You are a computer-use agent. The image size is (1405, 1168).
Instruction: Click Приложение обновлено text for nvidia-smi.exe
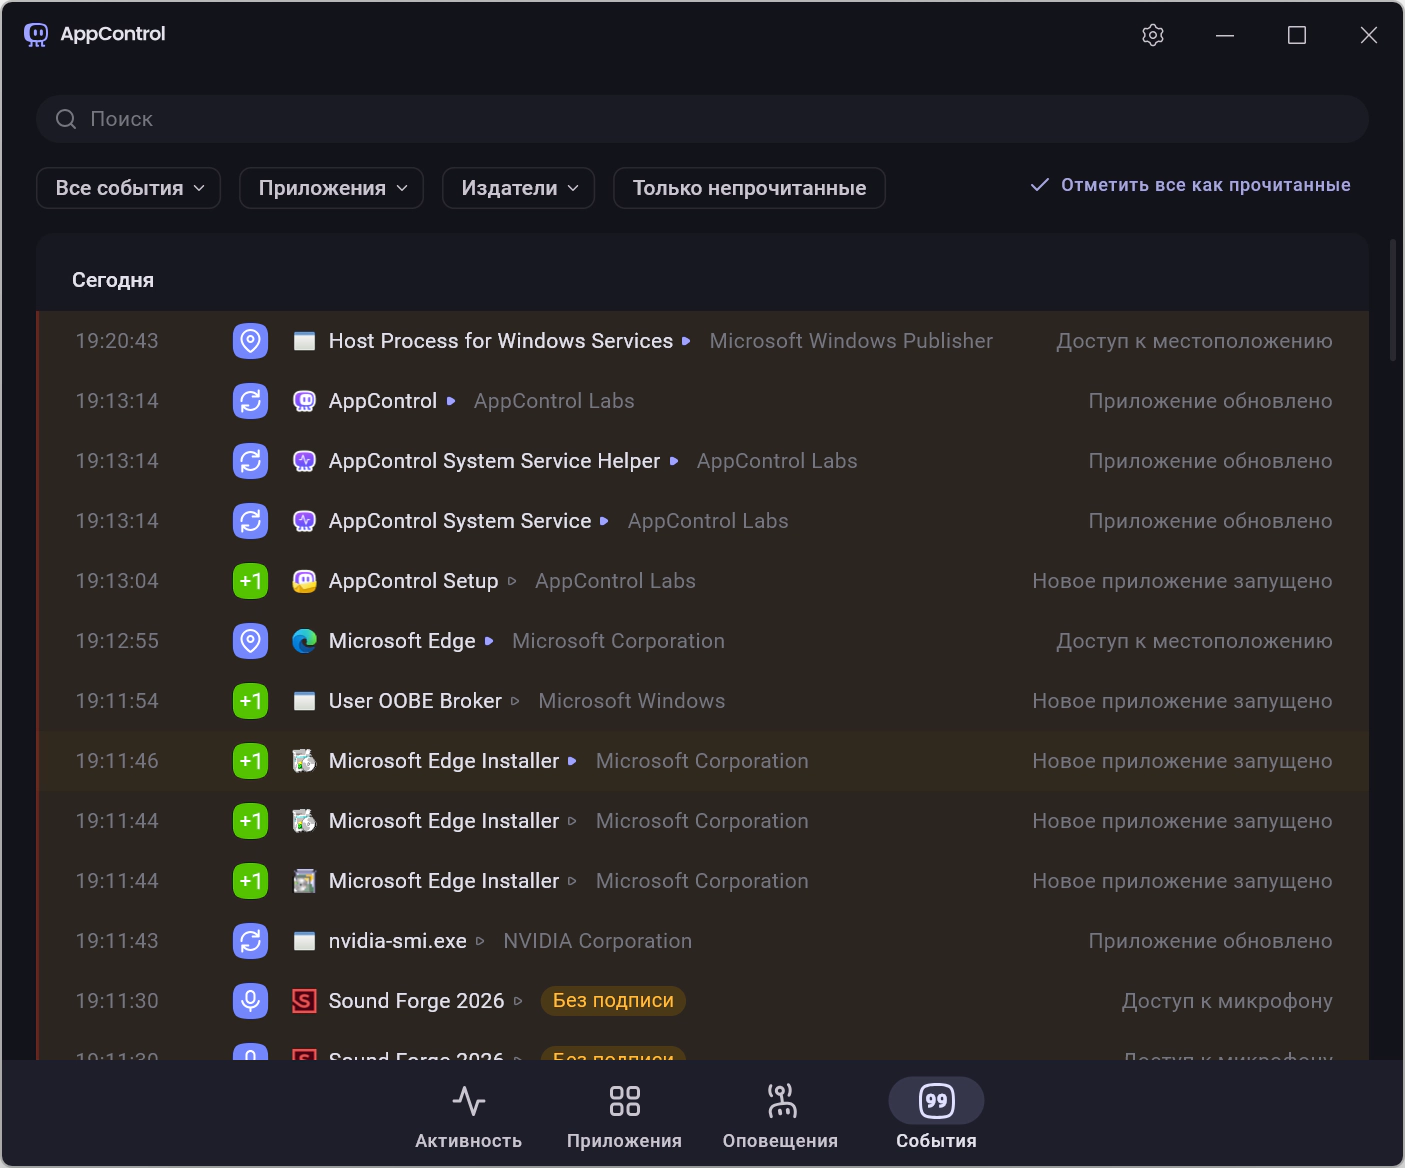pos(1210,941)
